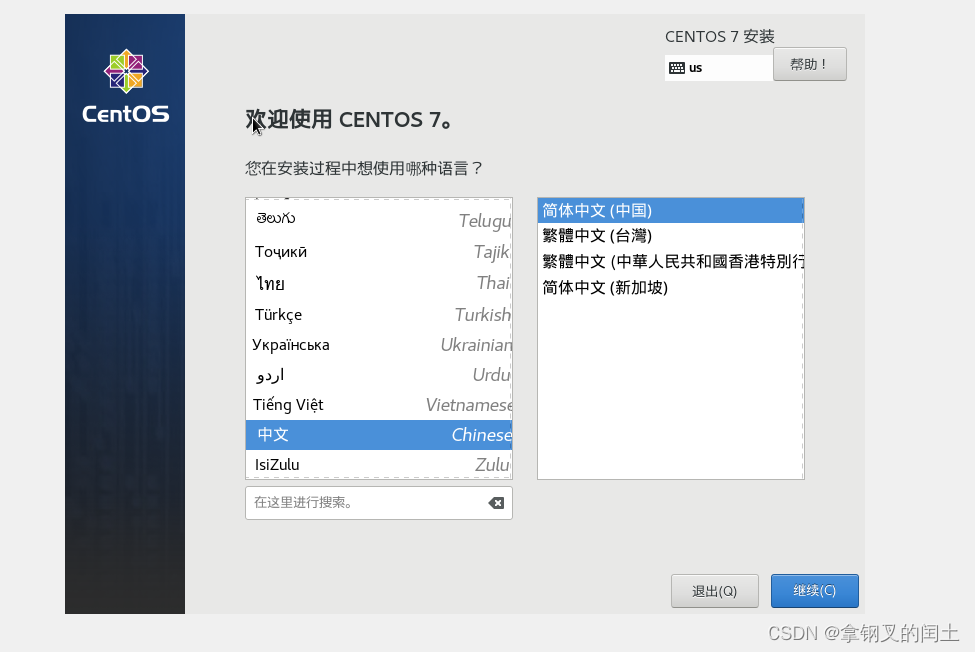This screenshot has width=975, height=652.
Task: Select IsiZulu Zulu language row
Action: point(379,464)
